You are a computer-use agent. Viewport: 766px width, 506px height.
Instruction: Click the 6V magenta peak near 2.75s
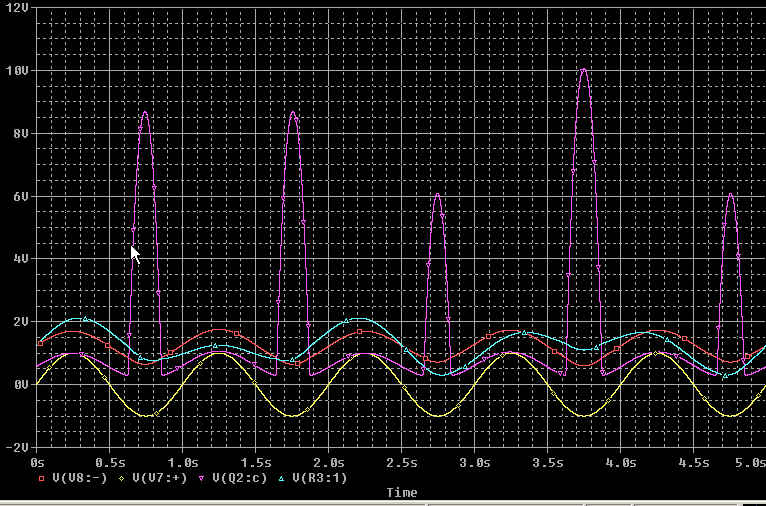click(x=438, y=195)
